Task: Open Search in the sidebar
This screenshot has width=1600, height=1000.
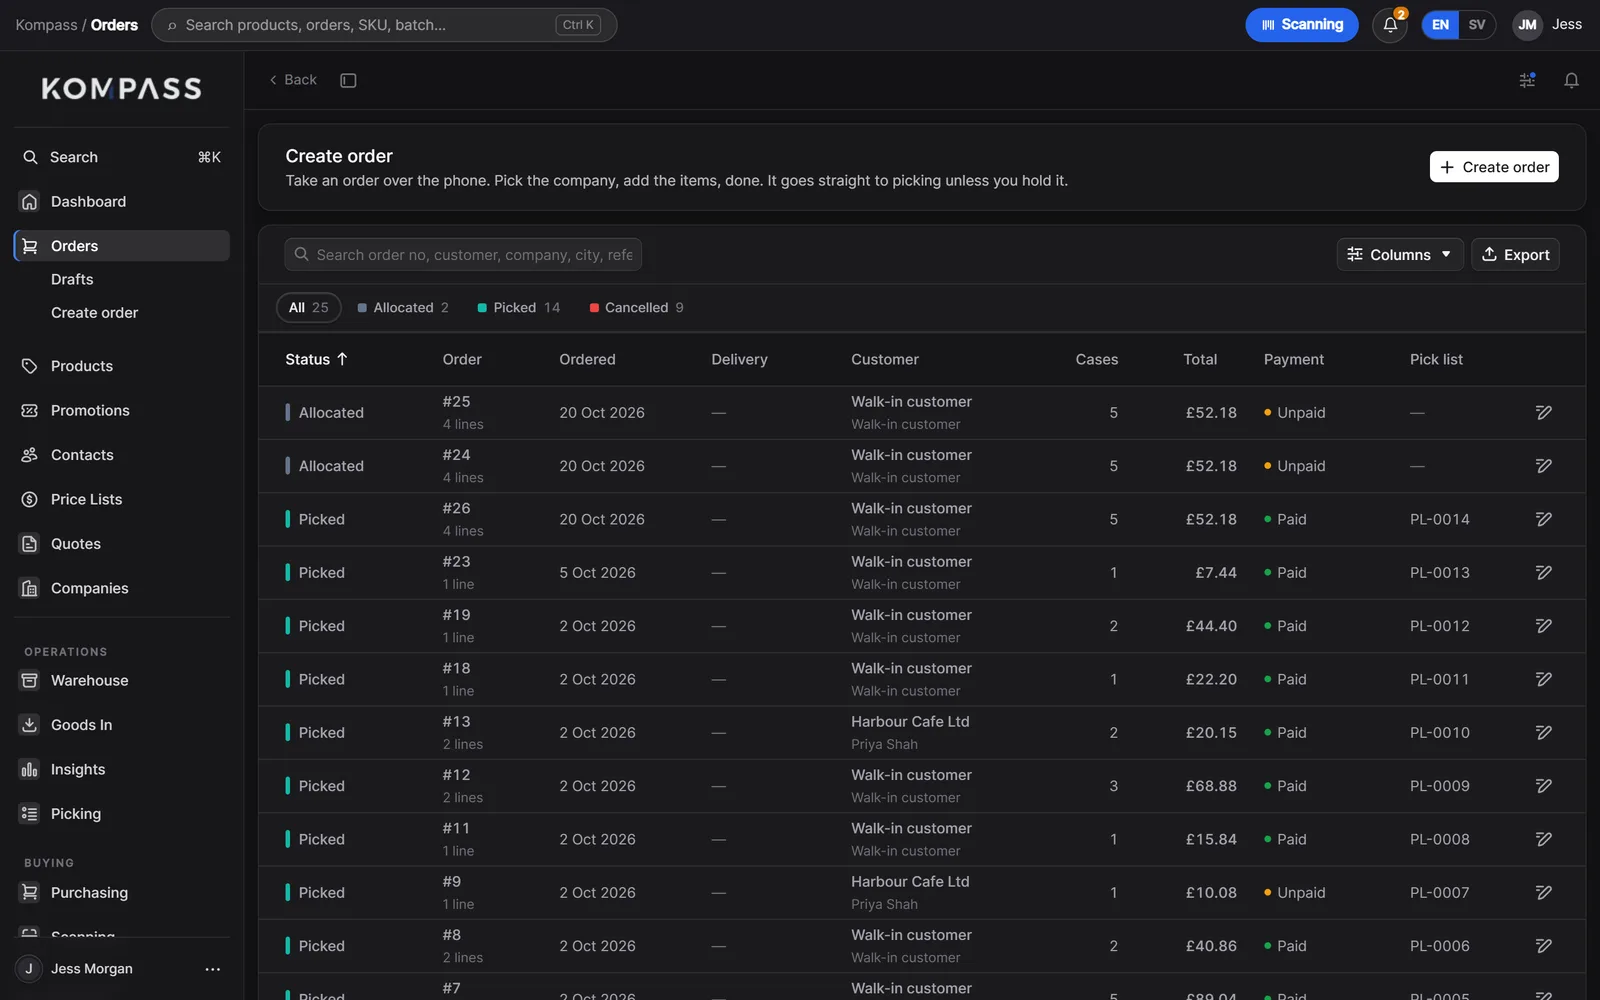Action: tap(122, 157)
